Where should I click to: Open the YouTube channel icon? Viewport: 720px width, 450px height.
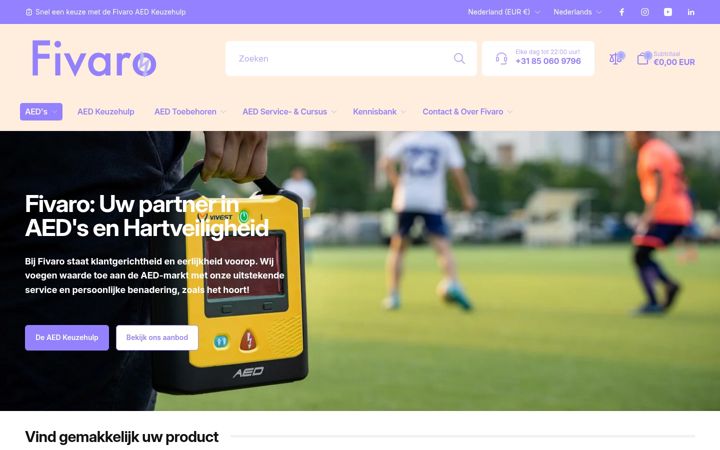668,12
